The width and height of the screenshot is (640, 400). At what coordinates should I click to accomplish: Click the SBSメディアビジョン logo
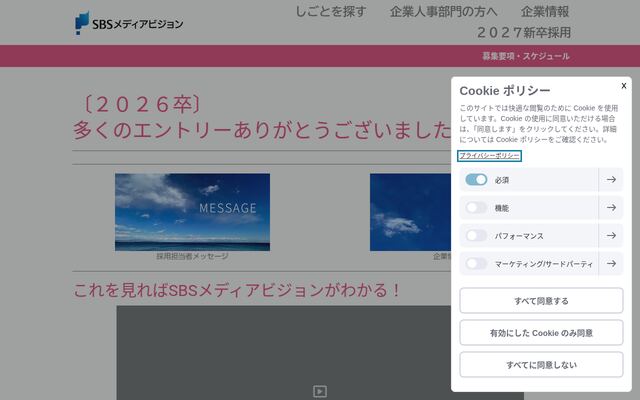[x=129, y=23]
